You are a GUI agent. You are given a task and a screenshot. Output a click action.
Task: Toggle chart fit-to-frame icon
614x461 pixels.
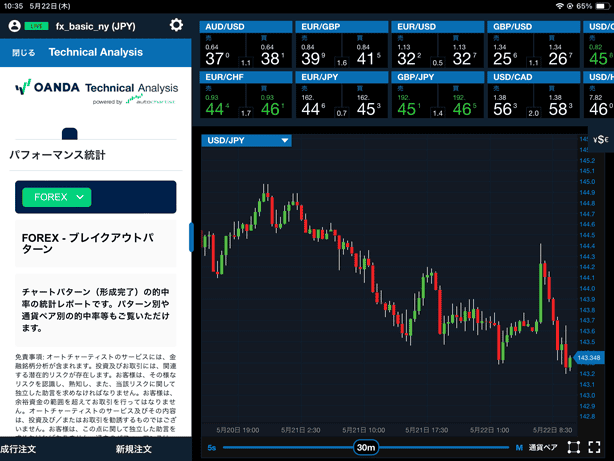[x=574, y=447]
